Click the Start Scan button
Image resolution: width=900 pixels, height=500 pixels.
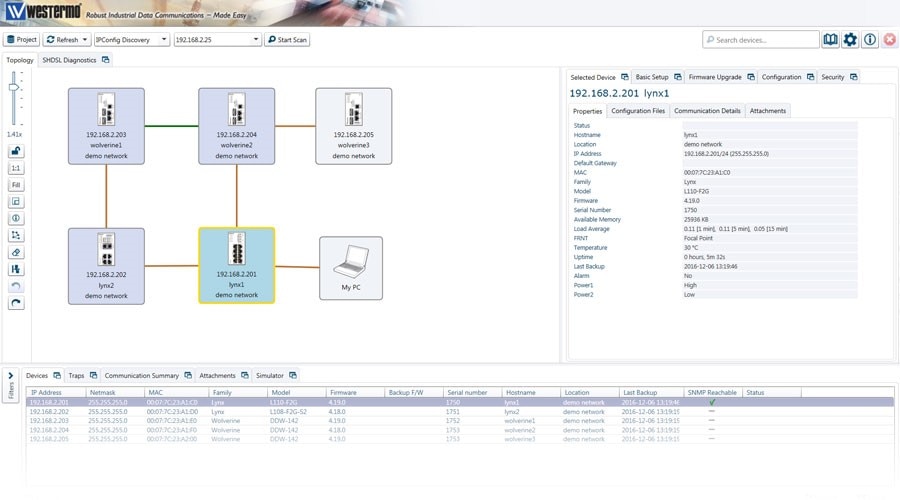coord(287,40)
